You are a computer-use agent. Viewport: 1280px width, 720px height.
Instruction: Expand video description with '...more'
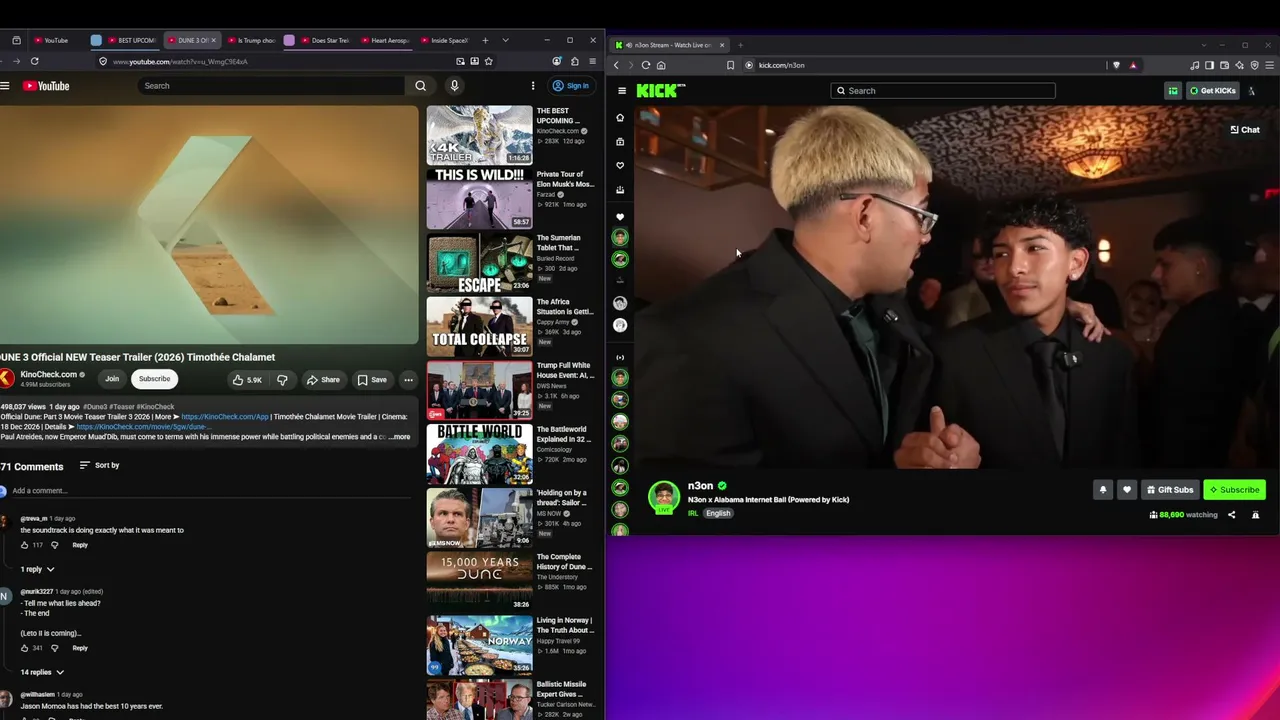click(x=399, y=437)
